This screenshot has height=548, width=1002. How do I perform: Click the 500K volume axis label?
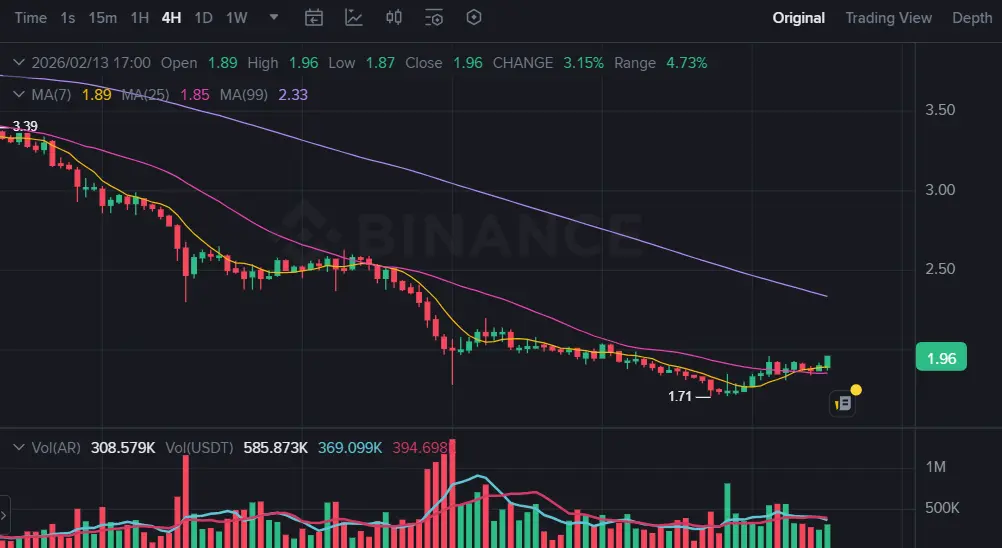coord(942,508)
